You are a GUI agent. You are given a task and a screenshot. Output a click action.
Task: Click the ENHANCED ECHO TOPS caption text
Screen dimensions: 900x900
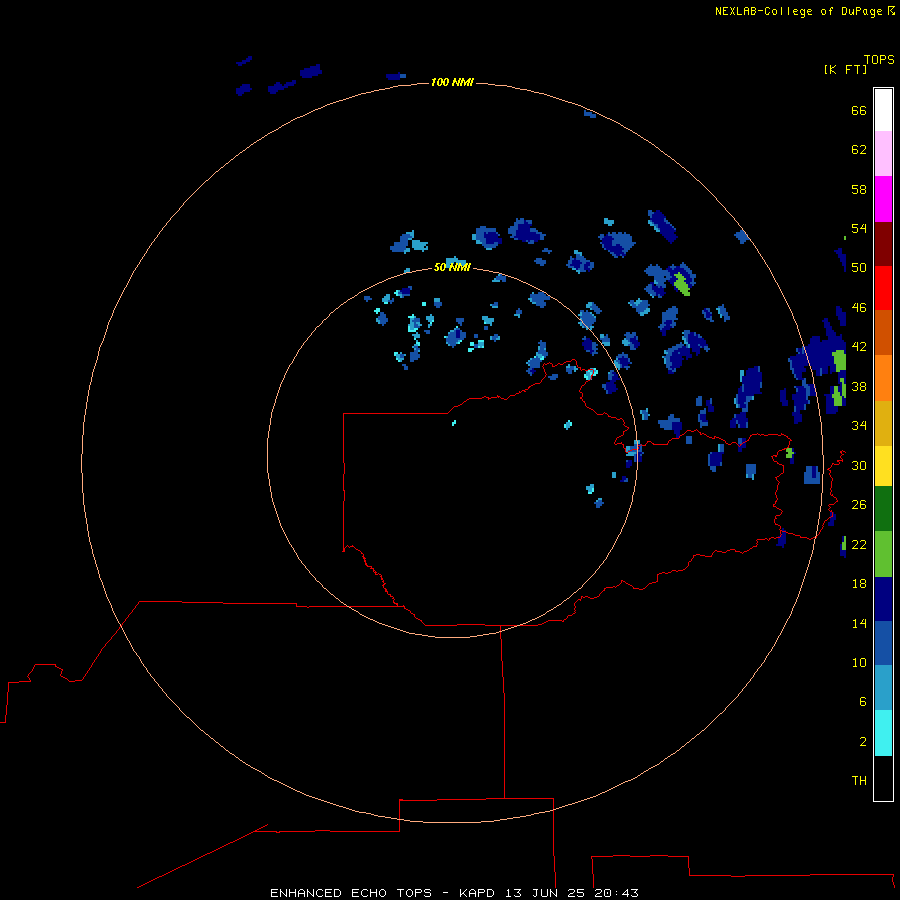(x=351, y=893)
